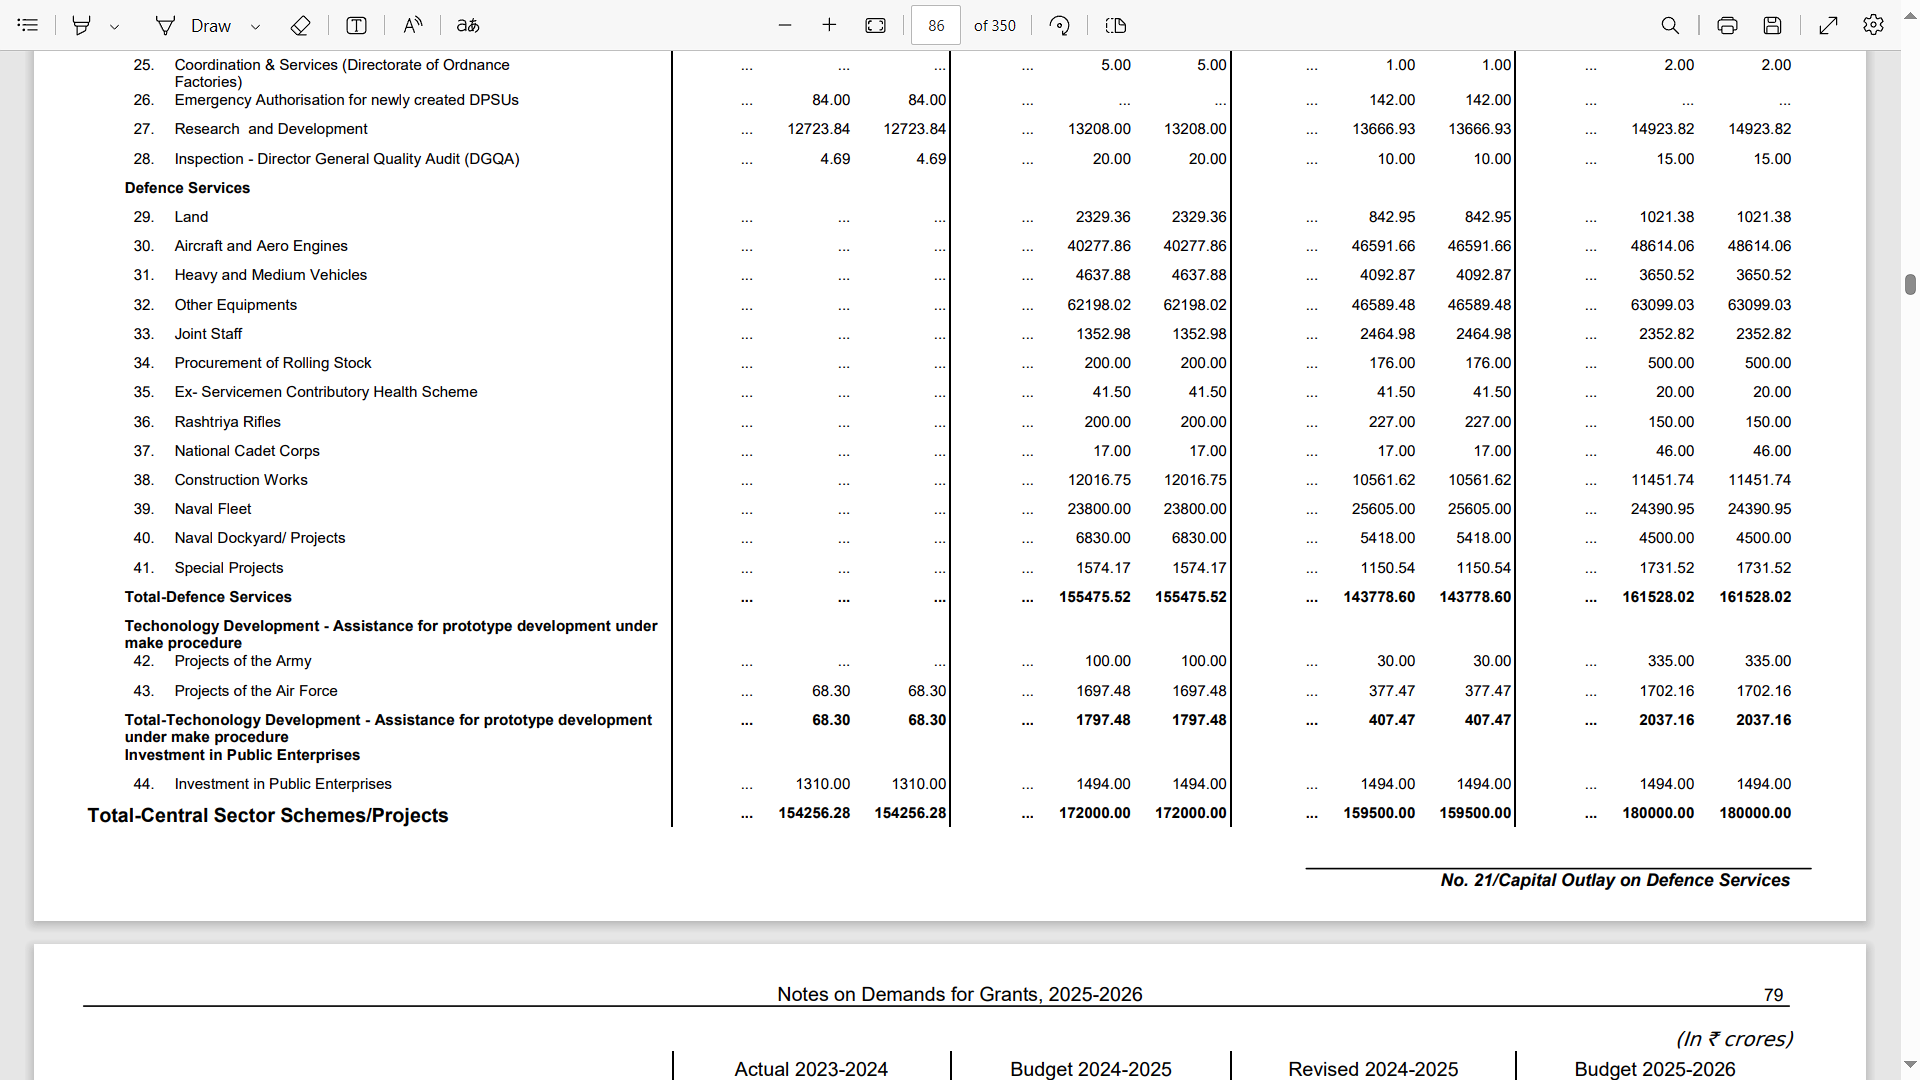The width and height of the screenshot is (1920, 1080).
Task: Select the highlighter tool
Action: (82, 25)
